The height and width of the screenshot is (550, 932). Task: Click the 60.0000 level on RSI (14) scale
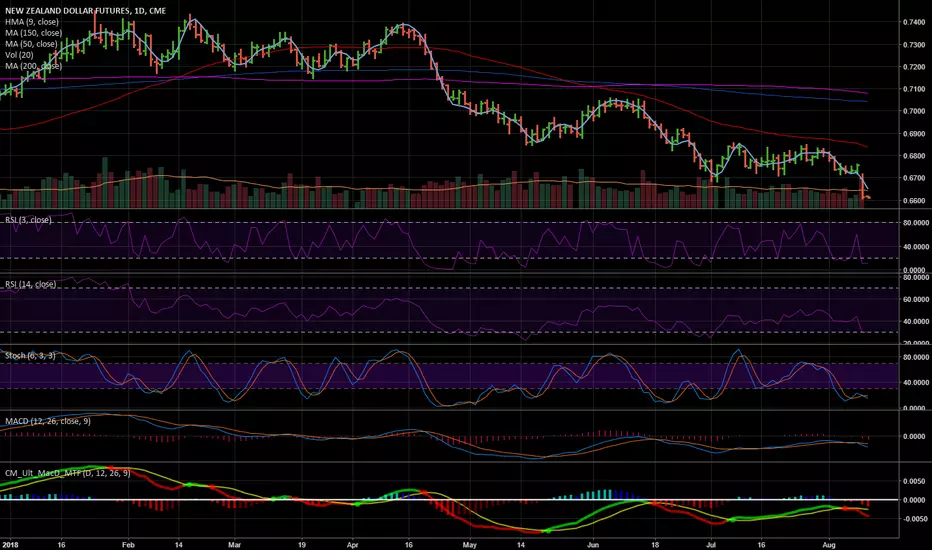point(915,299)
